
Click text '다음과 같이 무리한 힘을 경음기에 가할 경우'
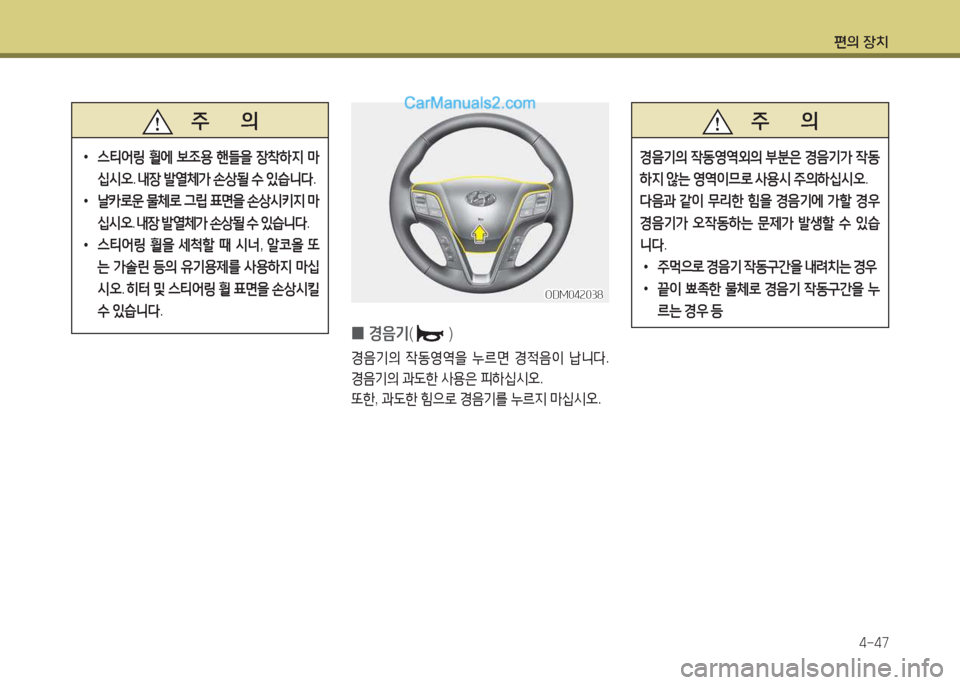click(760, 201)
